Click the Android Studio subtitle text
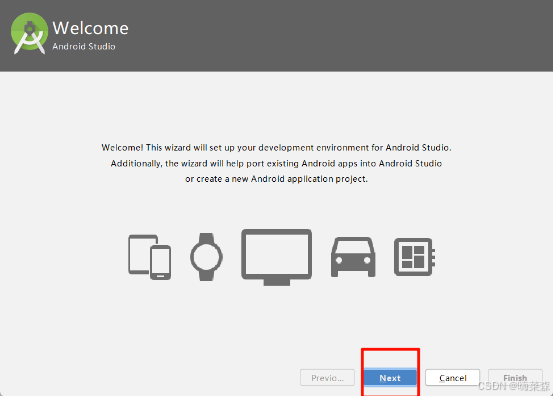554x397 pixels. [x=84, y=47]
